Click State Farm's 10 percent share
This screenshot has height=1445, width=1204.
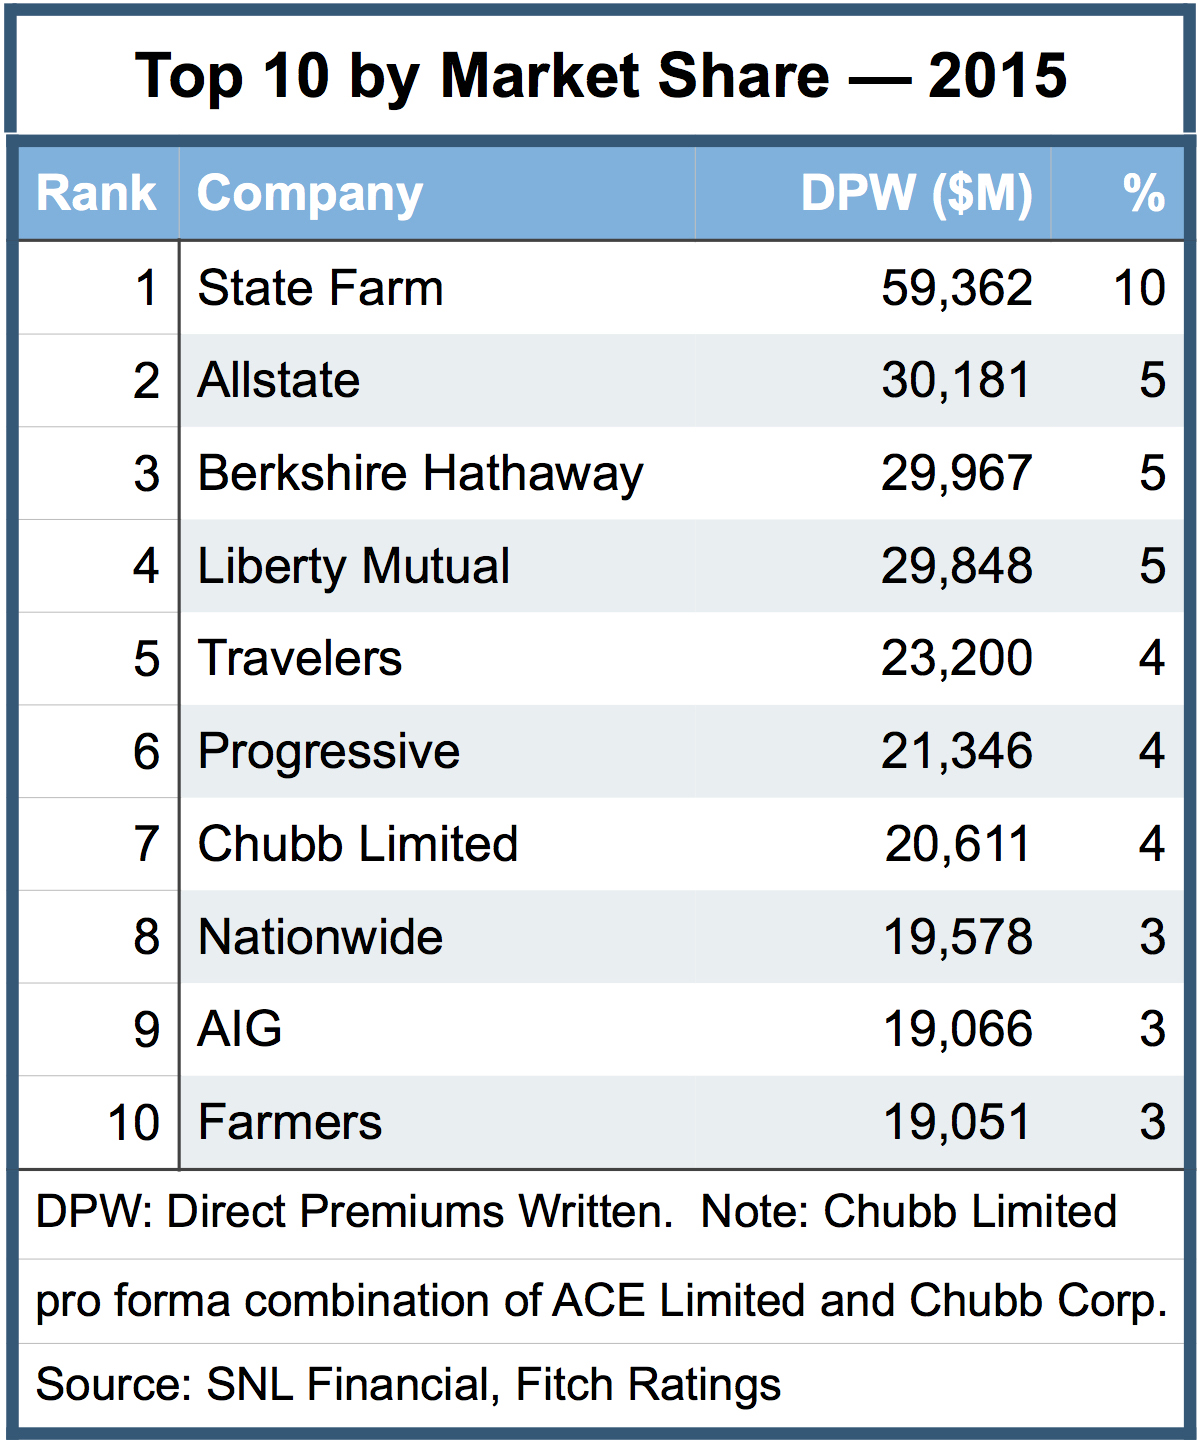[1139, 288]
